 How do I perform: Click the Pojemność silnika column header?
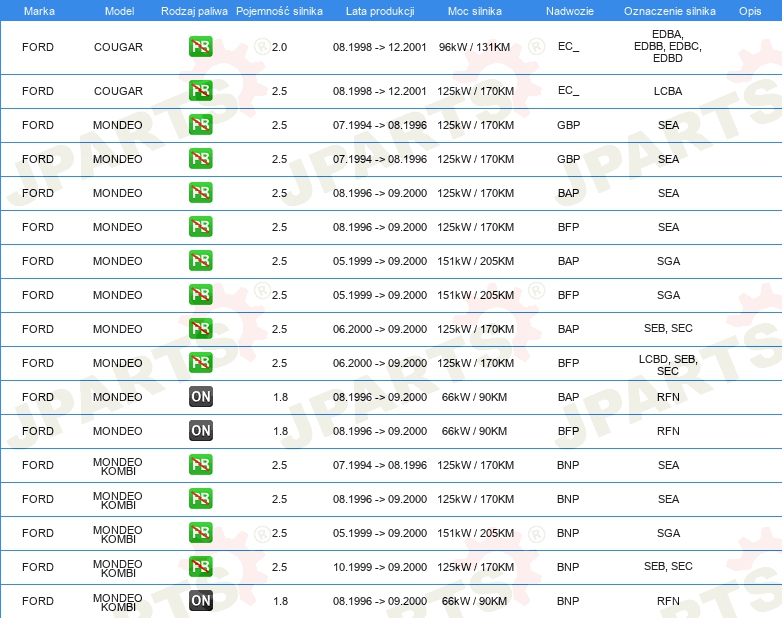(x=279, y=11)
